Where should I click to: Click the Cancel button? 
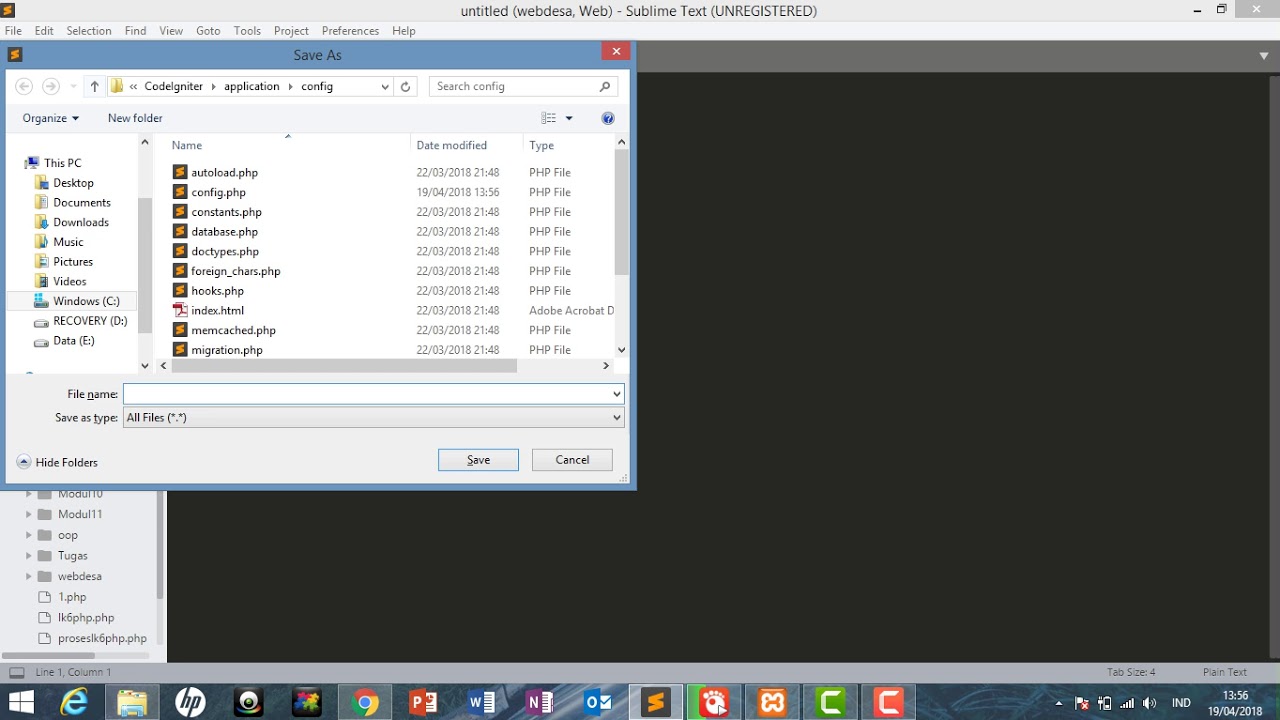coord(572,460)
